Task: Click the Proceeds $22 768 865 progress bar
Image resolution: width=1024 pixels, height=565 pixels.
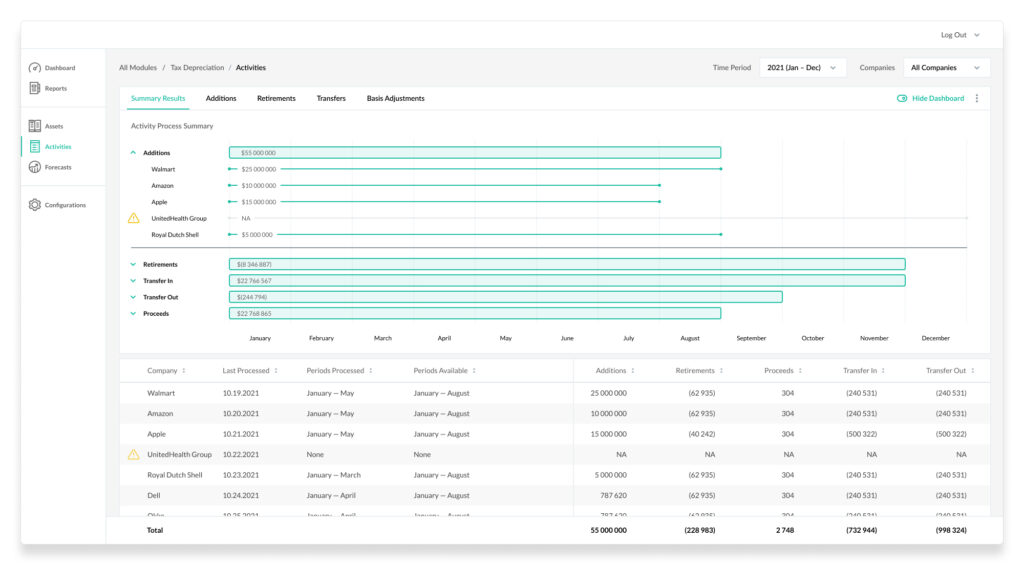Action: click(x=475, y=314)
